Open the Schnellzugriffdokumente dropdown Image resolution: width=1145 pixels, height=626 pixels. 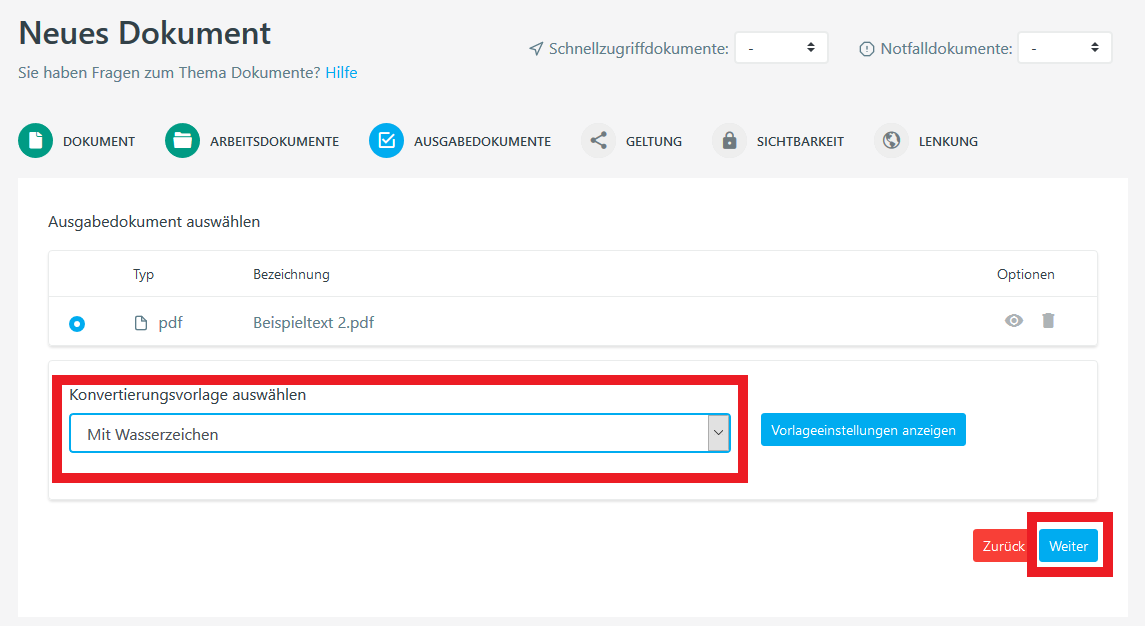(x=781, y=47)
